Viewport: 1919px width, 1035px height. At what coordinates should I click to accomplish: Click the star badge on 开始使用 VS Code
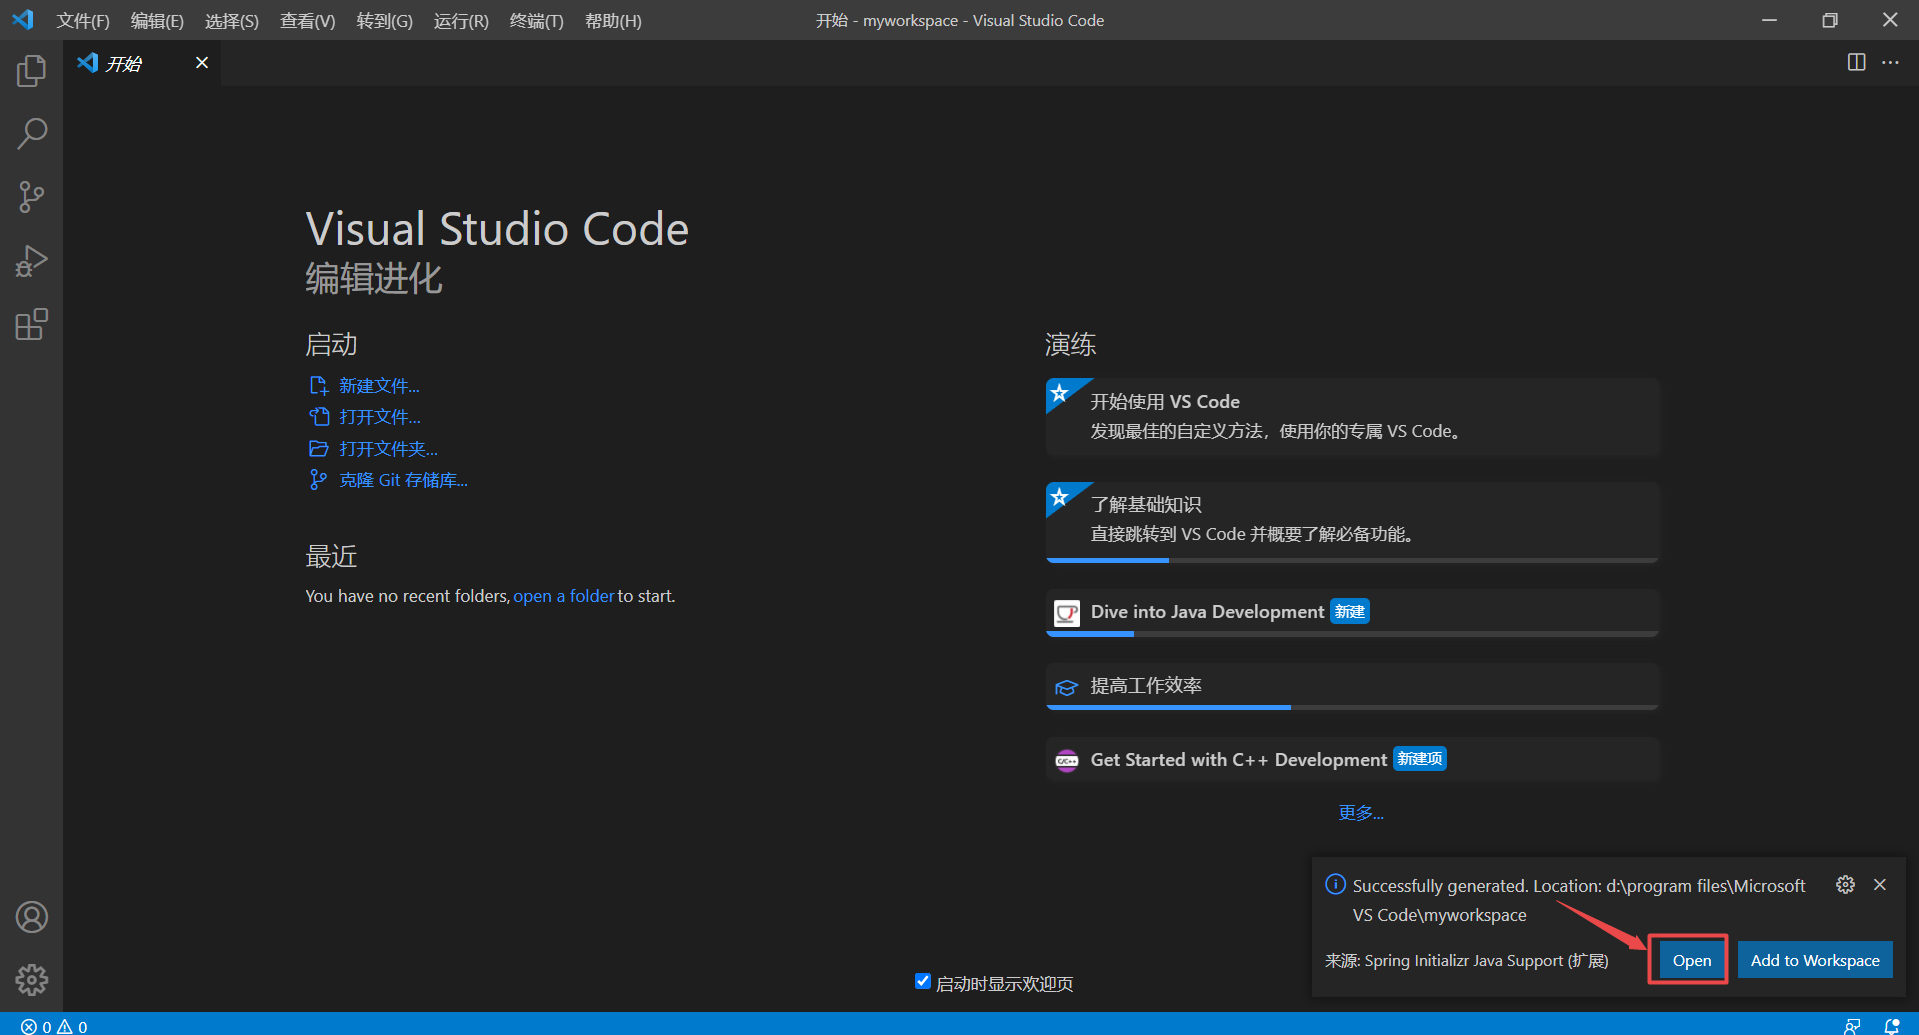tap(1060, 392)
